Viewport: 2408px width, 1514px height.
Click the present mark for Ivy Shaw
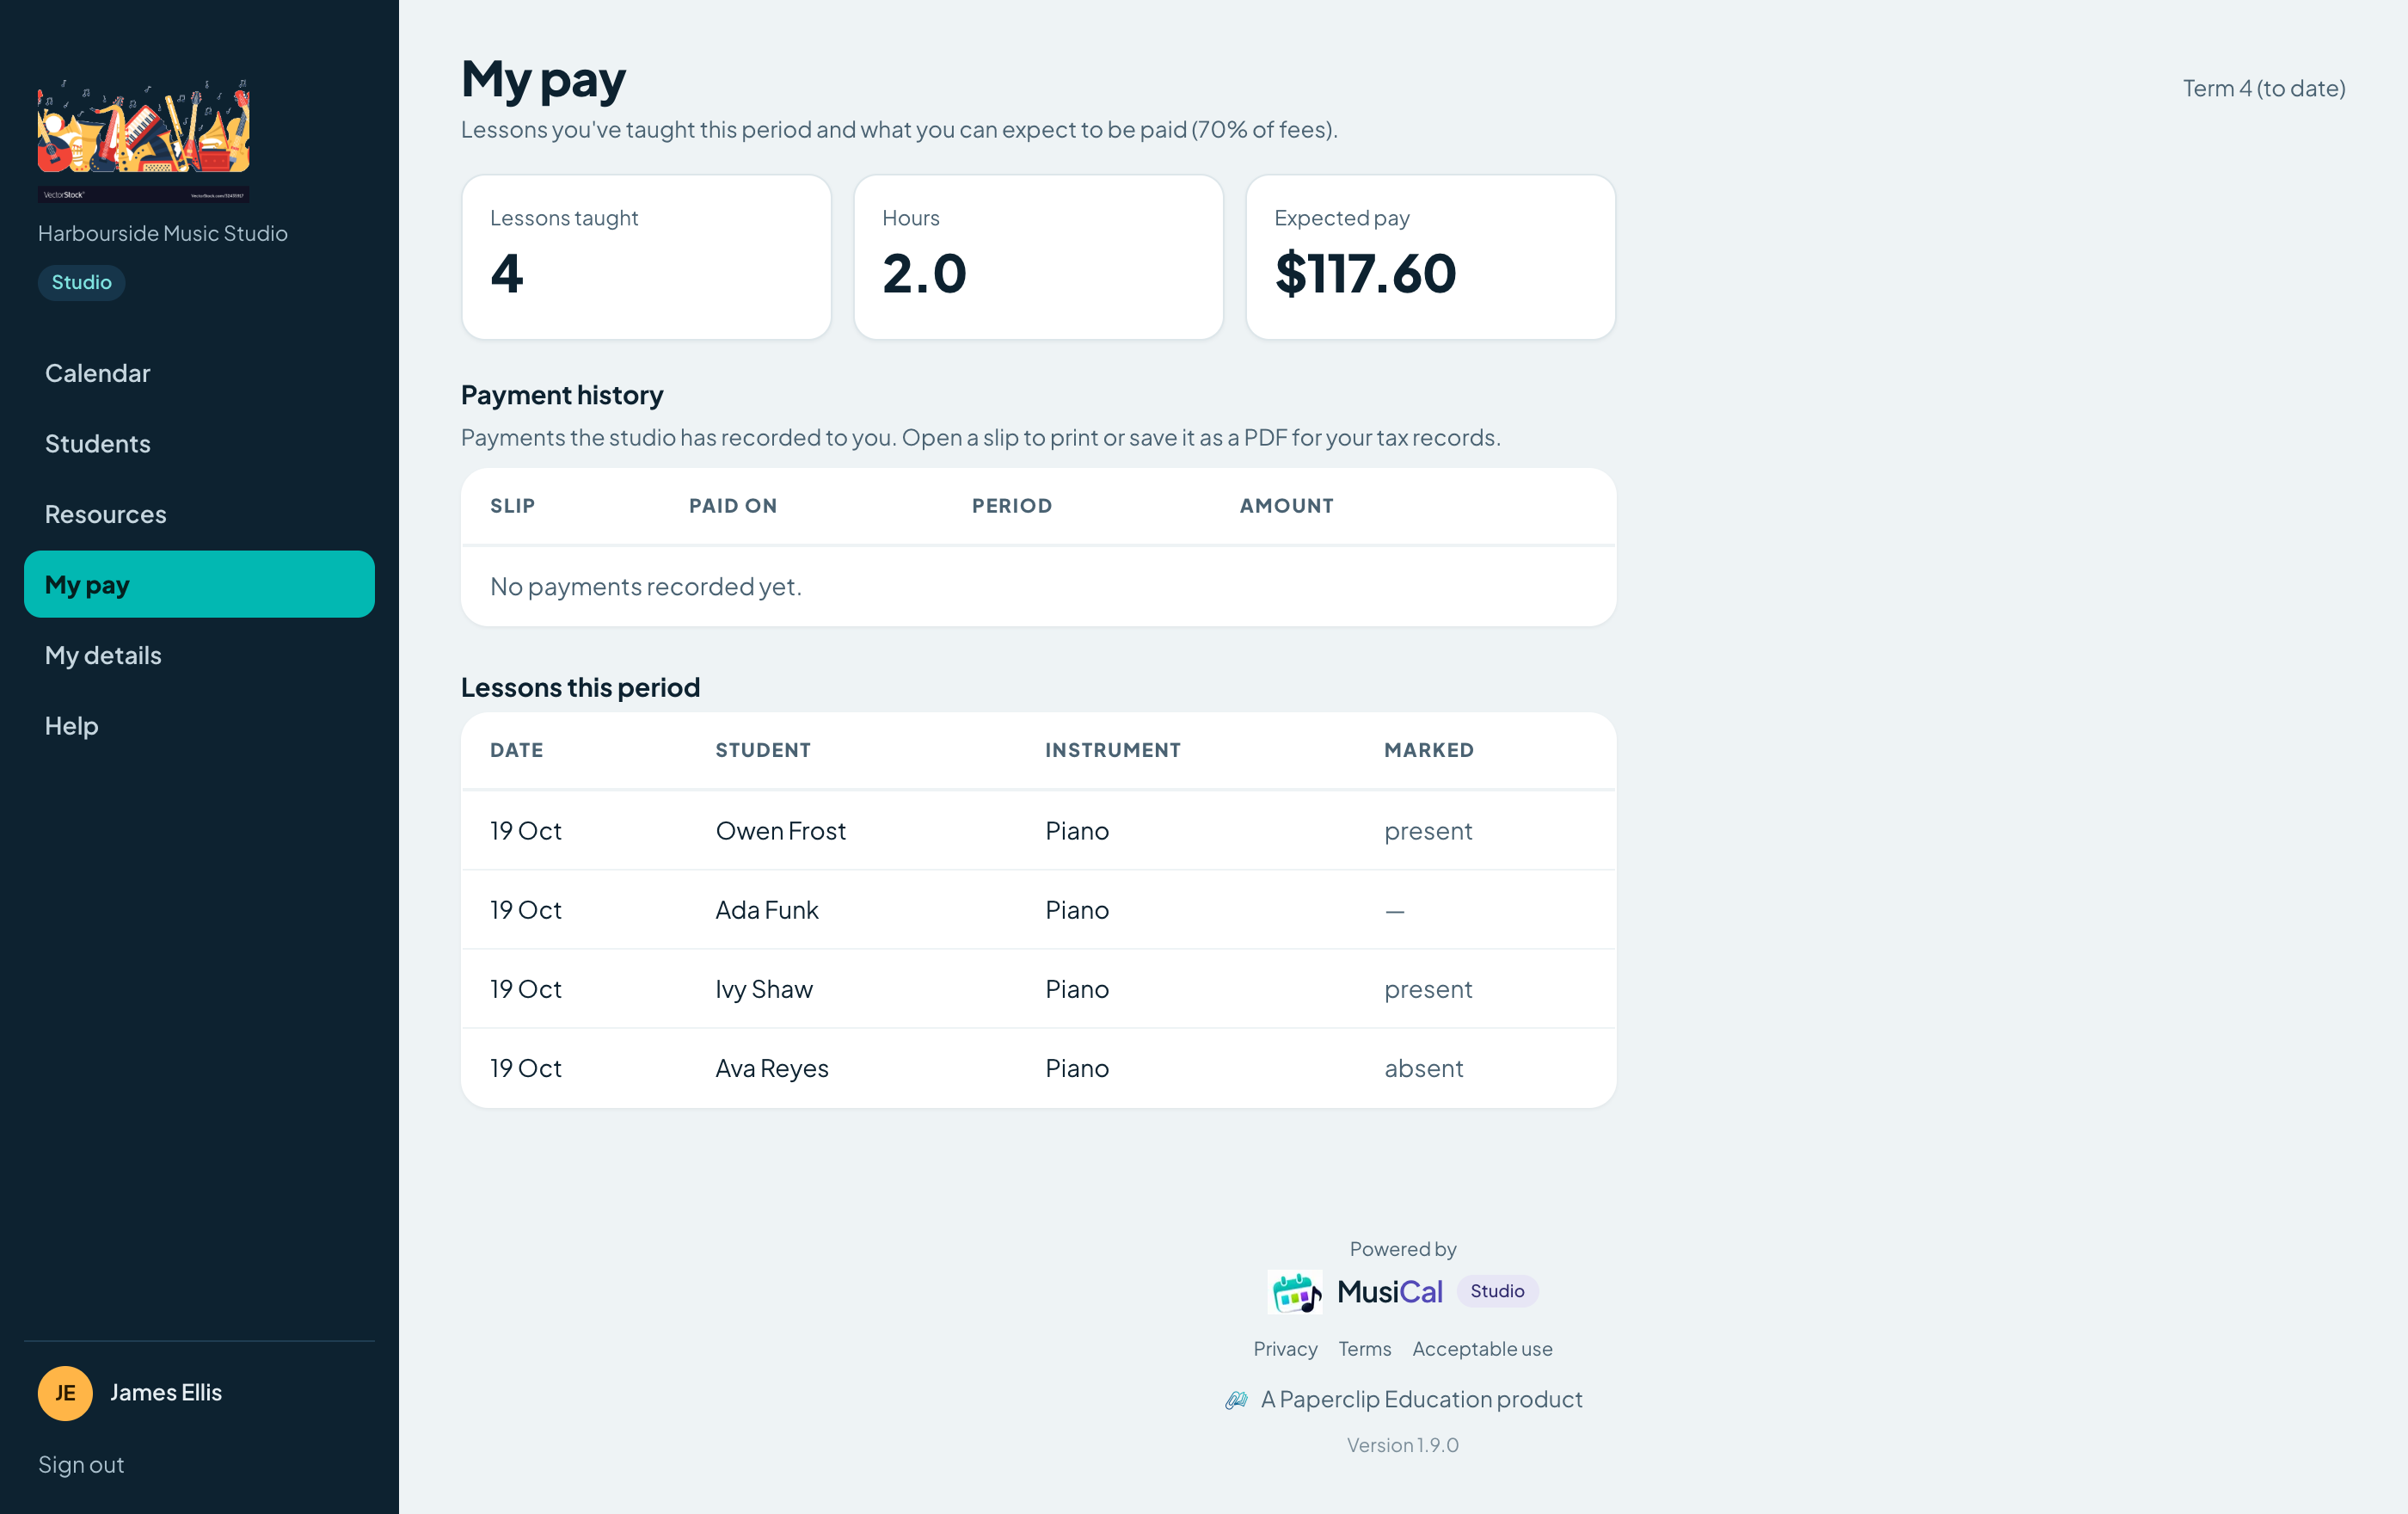click(1428, 989)
